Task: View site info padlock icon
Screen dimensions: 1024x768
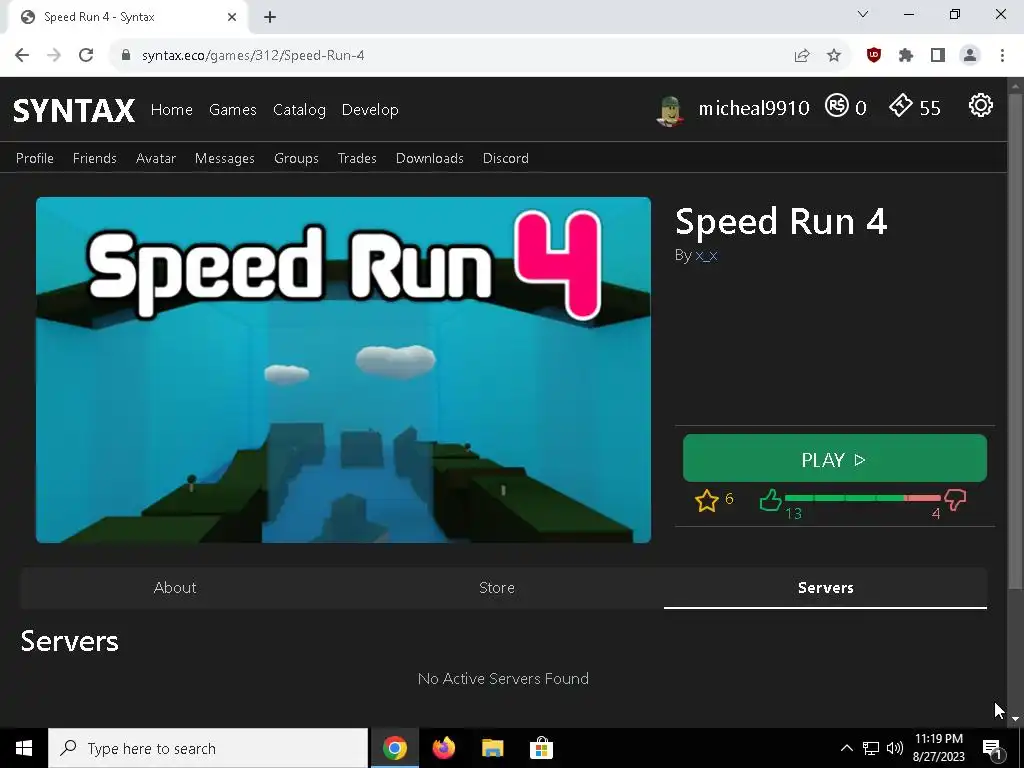Action: (x=126, y=56)
